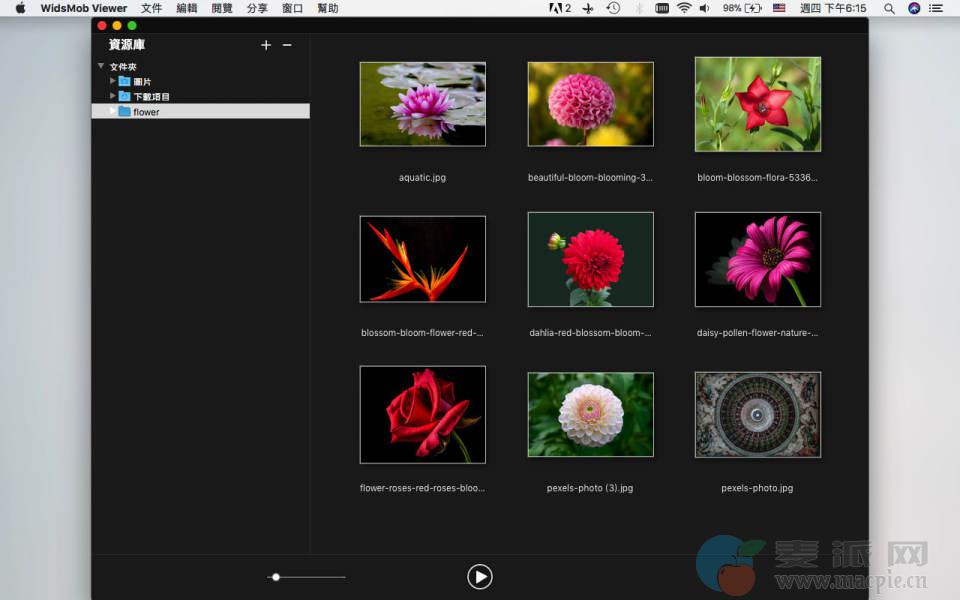Click the minus icon to remove folder

tap(287, 45)
